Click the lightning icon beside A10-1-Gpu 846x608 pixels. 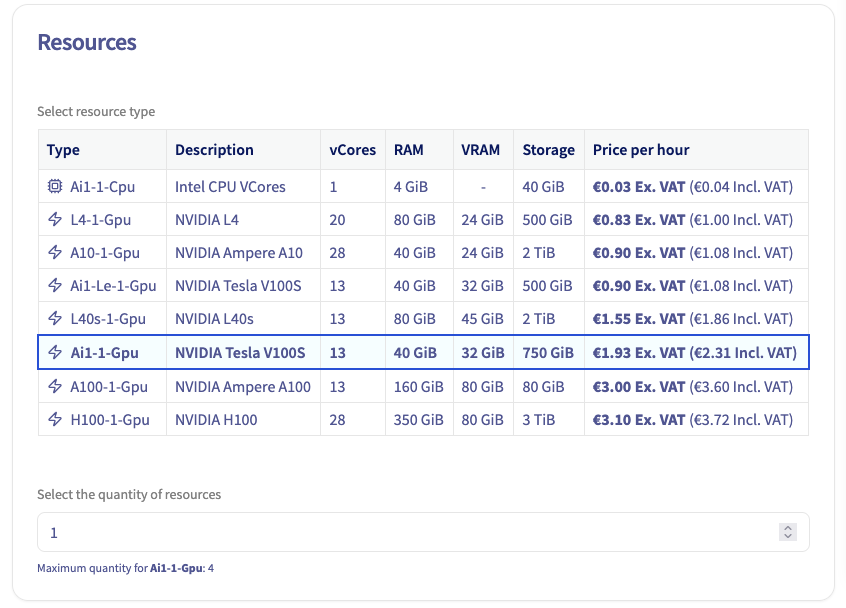point(55,253)
